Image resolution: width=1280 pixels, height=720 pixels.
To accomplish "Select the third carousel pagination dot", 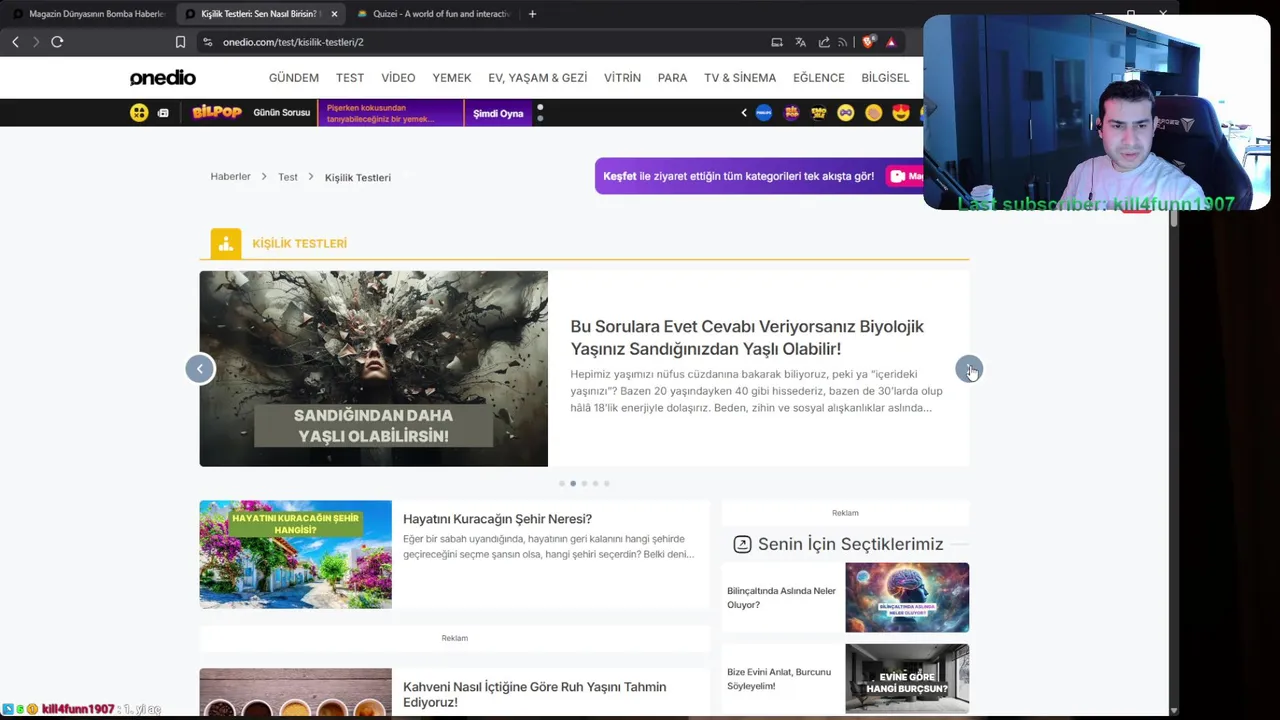I will point(584,484).
